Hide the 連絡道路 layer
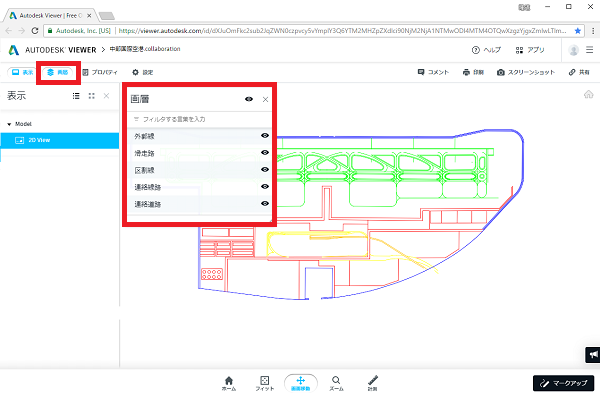The height and width of the screenshot is (397, 600). tap(264, 203)
